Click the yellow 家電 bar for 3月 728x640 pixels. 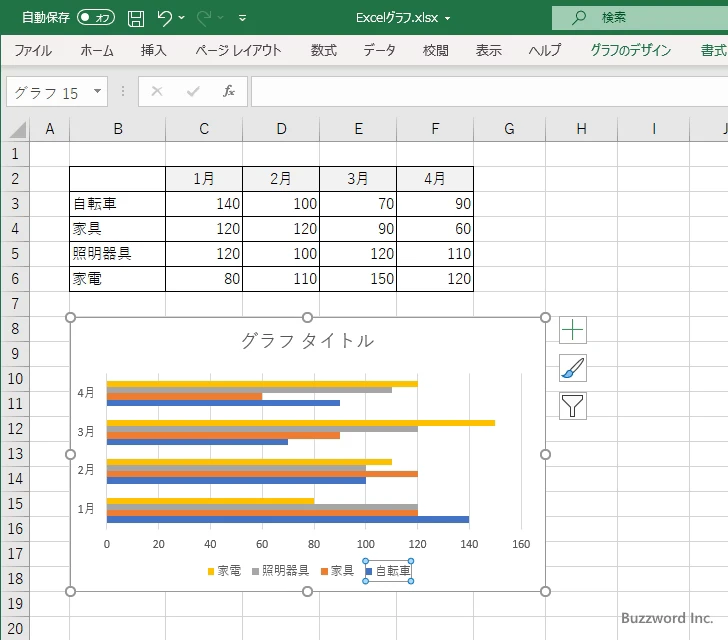click(x=300, y=423)
